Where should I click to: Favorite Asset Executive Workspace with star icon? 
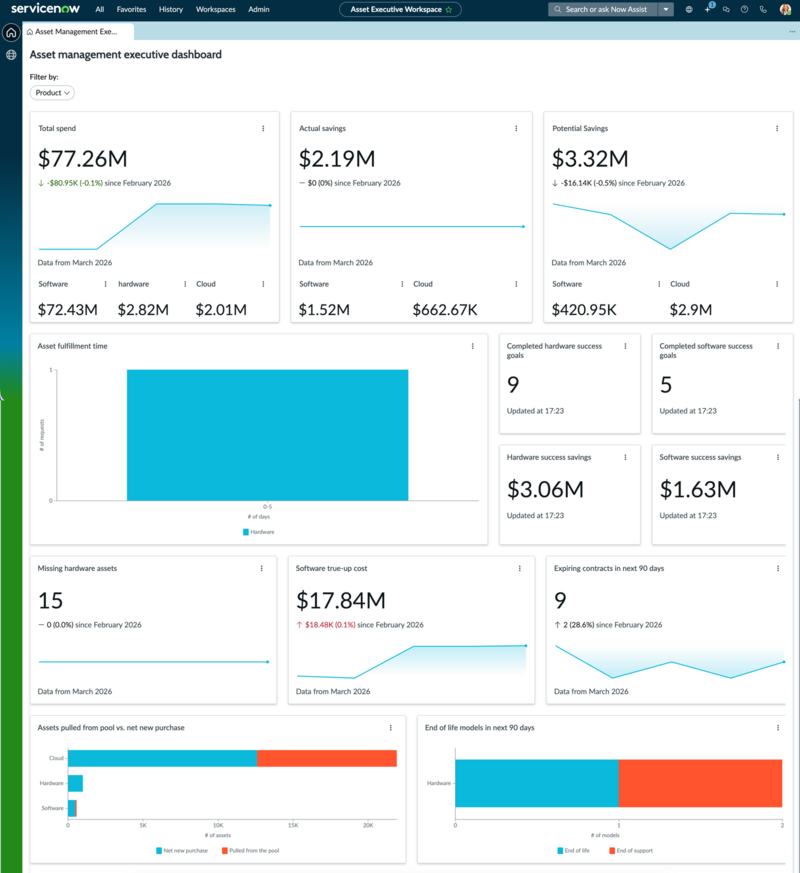pos(449,9)
